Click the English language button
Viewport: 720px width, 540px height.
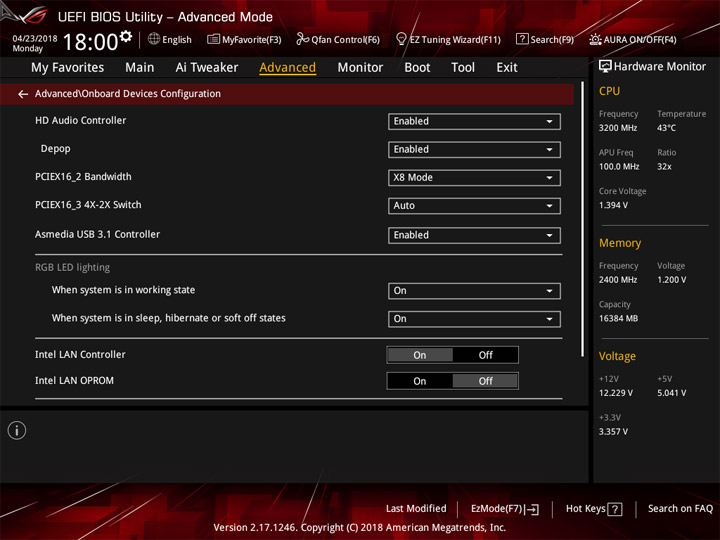coord(177,39)
